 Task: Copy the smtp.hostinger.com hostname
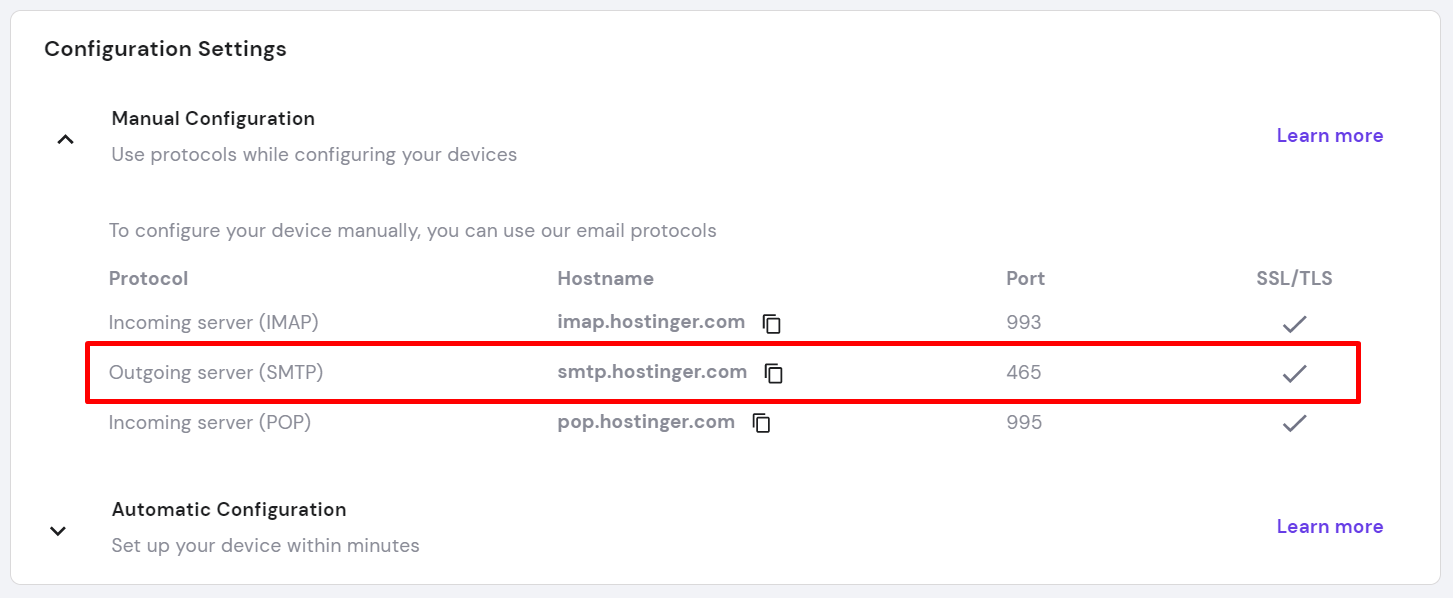point(773,373)
